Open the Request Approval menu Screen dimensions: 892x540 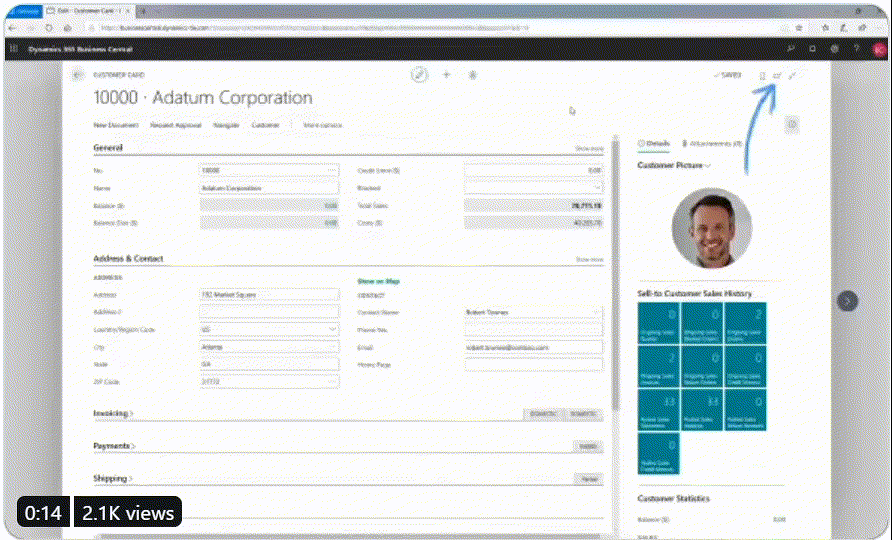coord(176,125)
